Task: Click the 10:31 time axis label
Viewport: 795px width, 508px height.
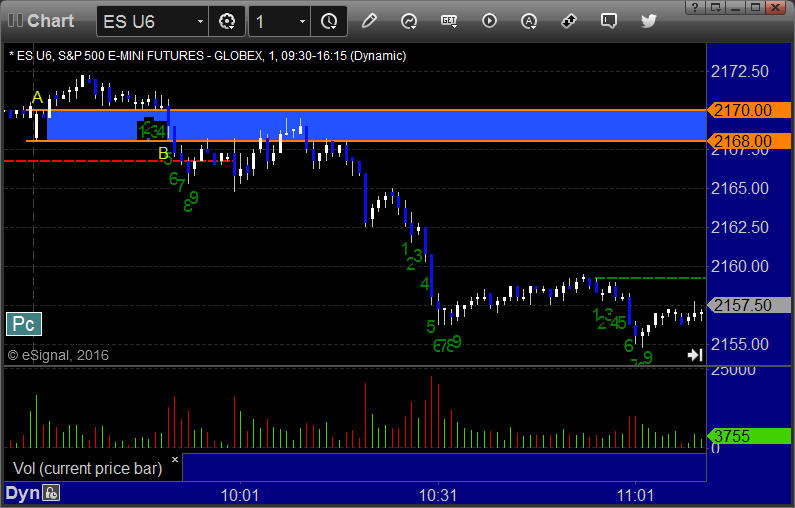Action: (438, 495)
